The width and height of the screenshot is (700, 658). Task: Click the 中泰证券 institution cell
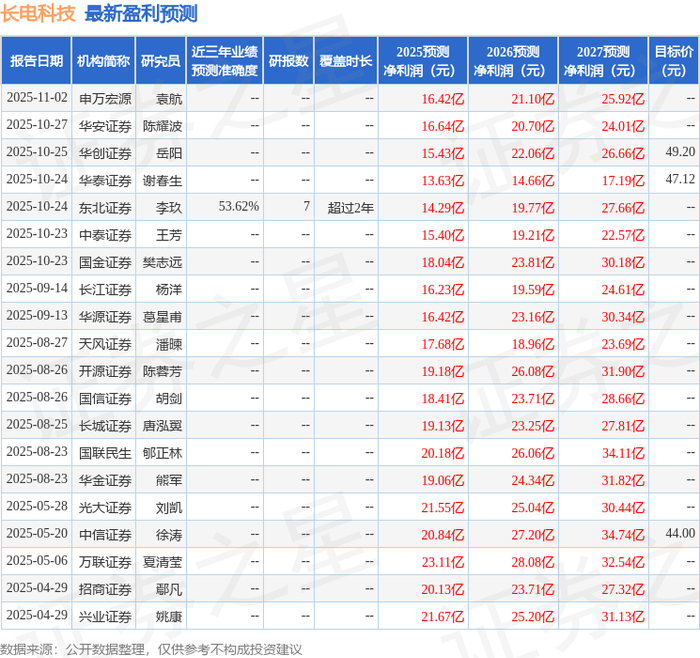[x=105, y=235]
